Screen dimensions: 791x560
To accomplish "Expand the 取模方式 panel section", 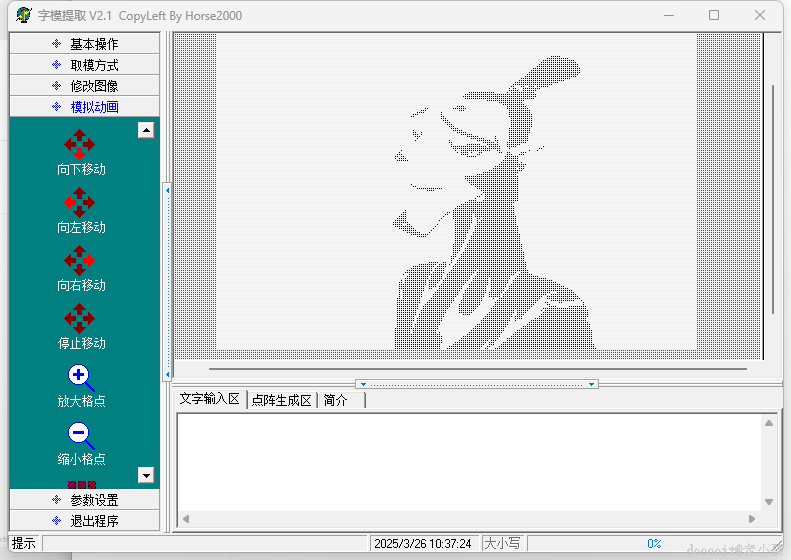I will pyautogui.click(x=84, y=65).
